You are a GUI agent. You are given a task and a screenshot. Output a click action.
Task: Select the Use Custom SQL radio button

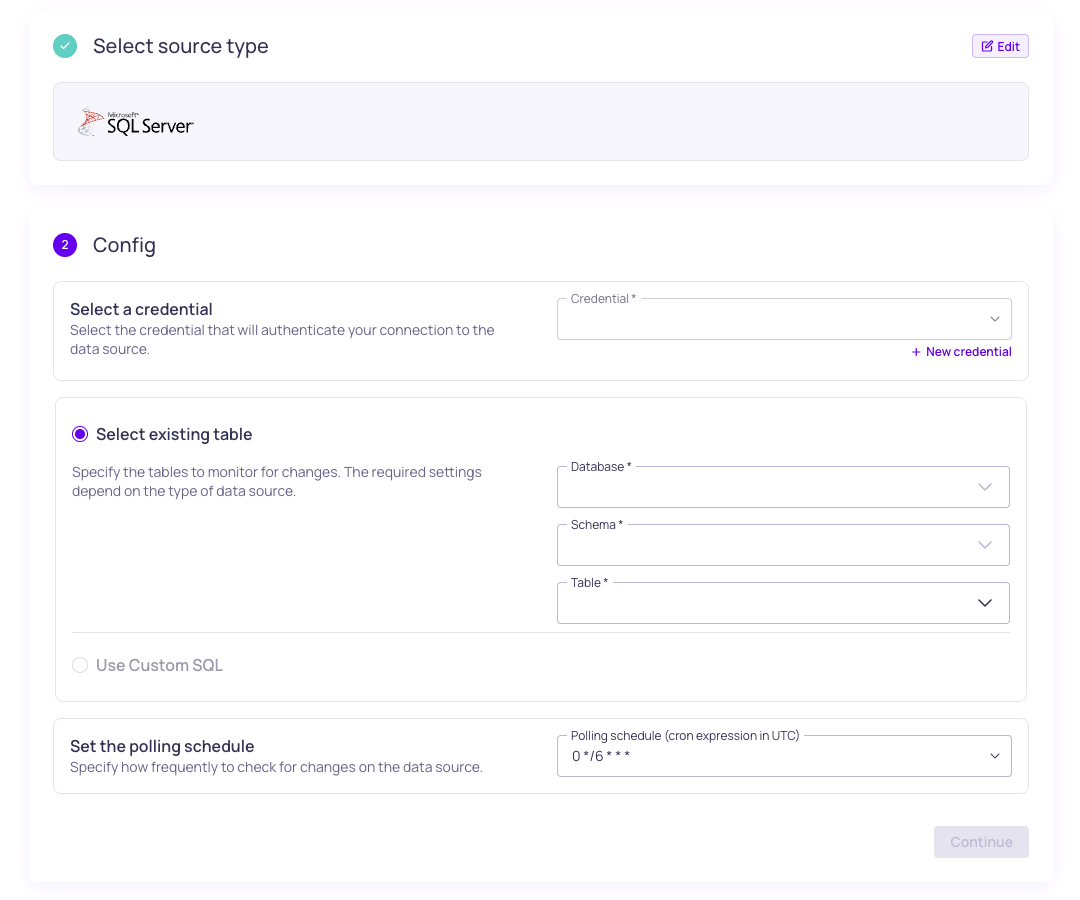point(80,665)
